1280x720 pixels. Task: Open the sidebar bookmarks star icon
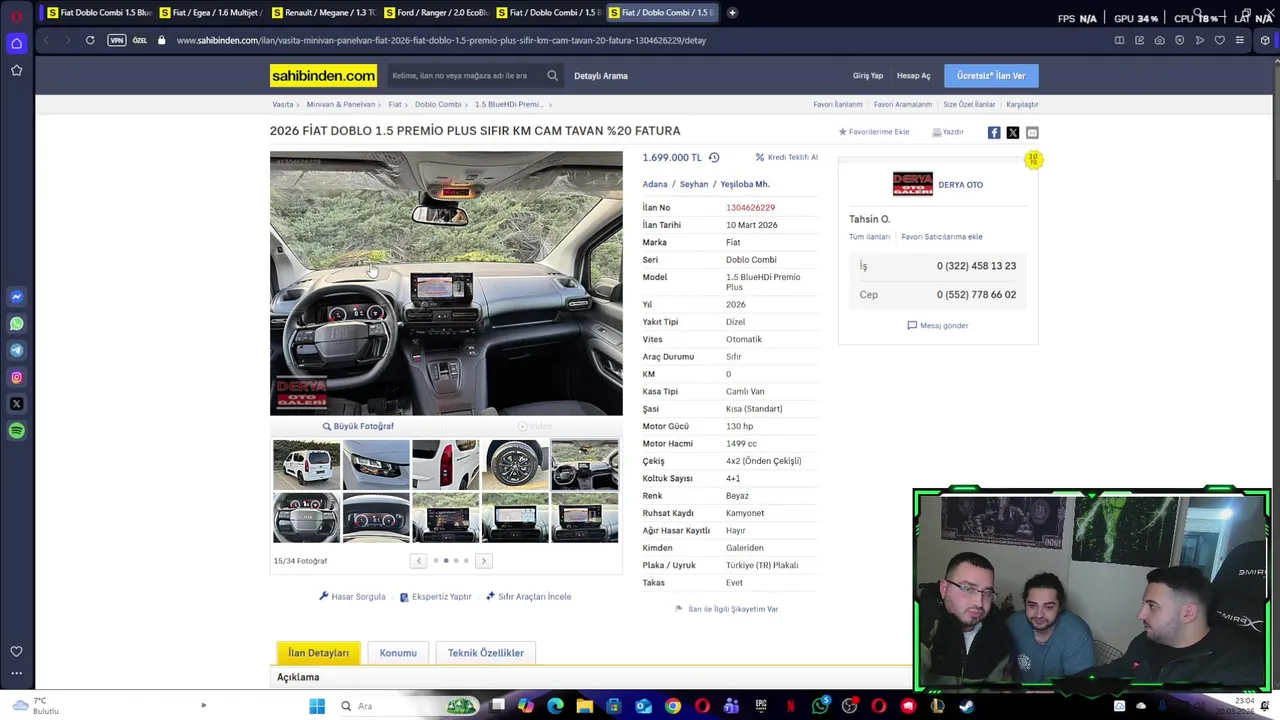(x=16, y=70)
